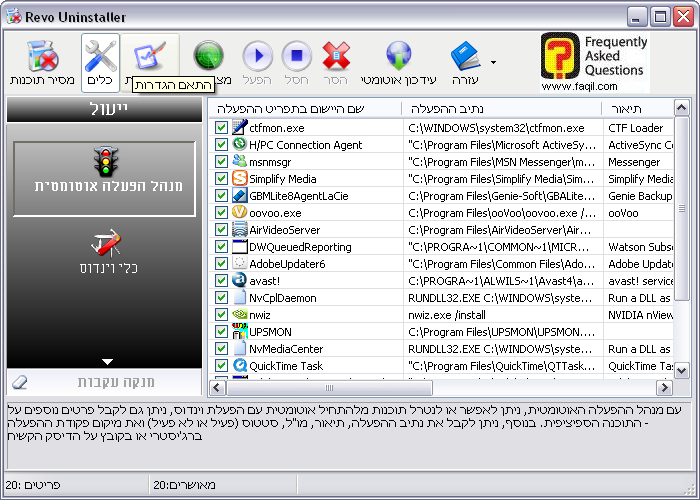Uncheck the avast! startup checkbox
This screenshot has height=500, width=700.
(x=221, y=280)
